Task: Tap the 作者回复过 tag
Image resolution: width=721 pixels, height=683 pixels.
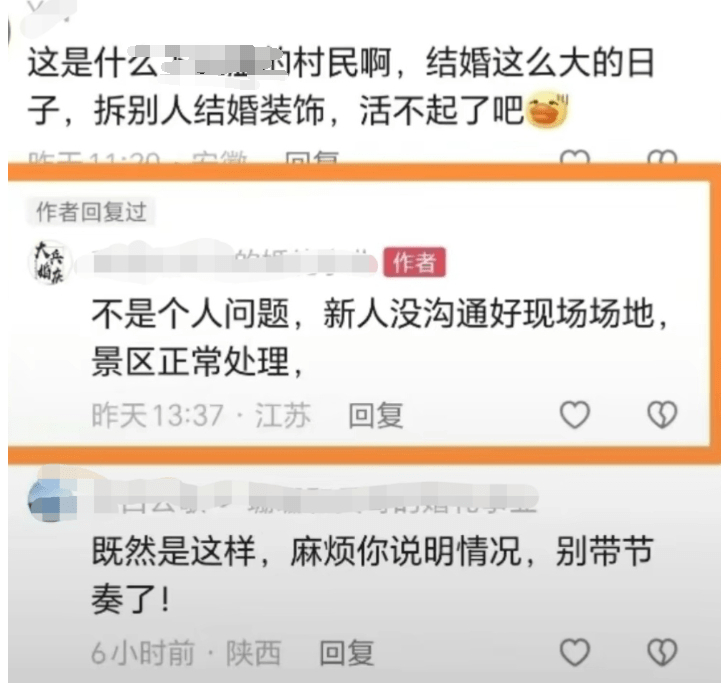Action: coord(91,212)
